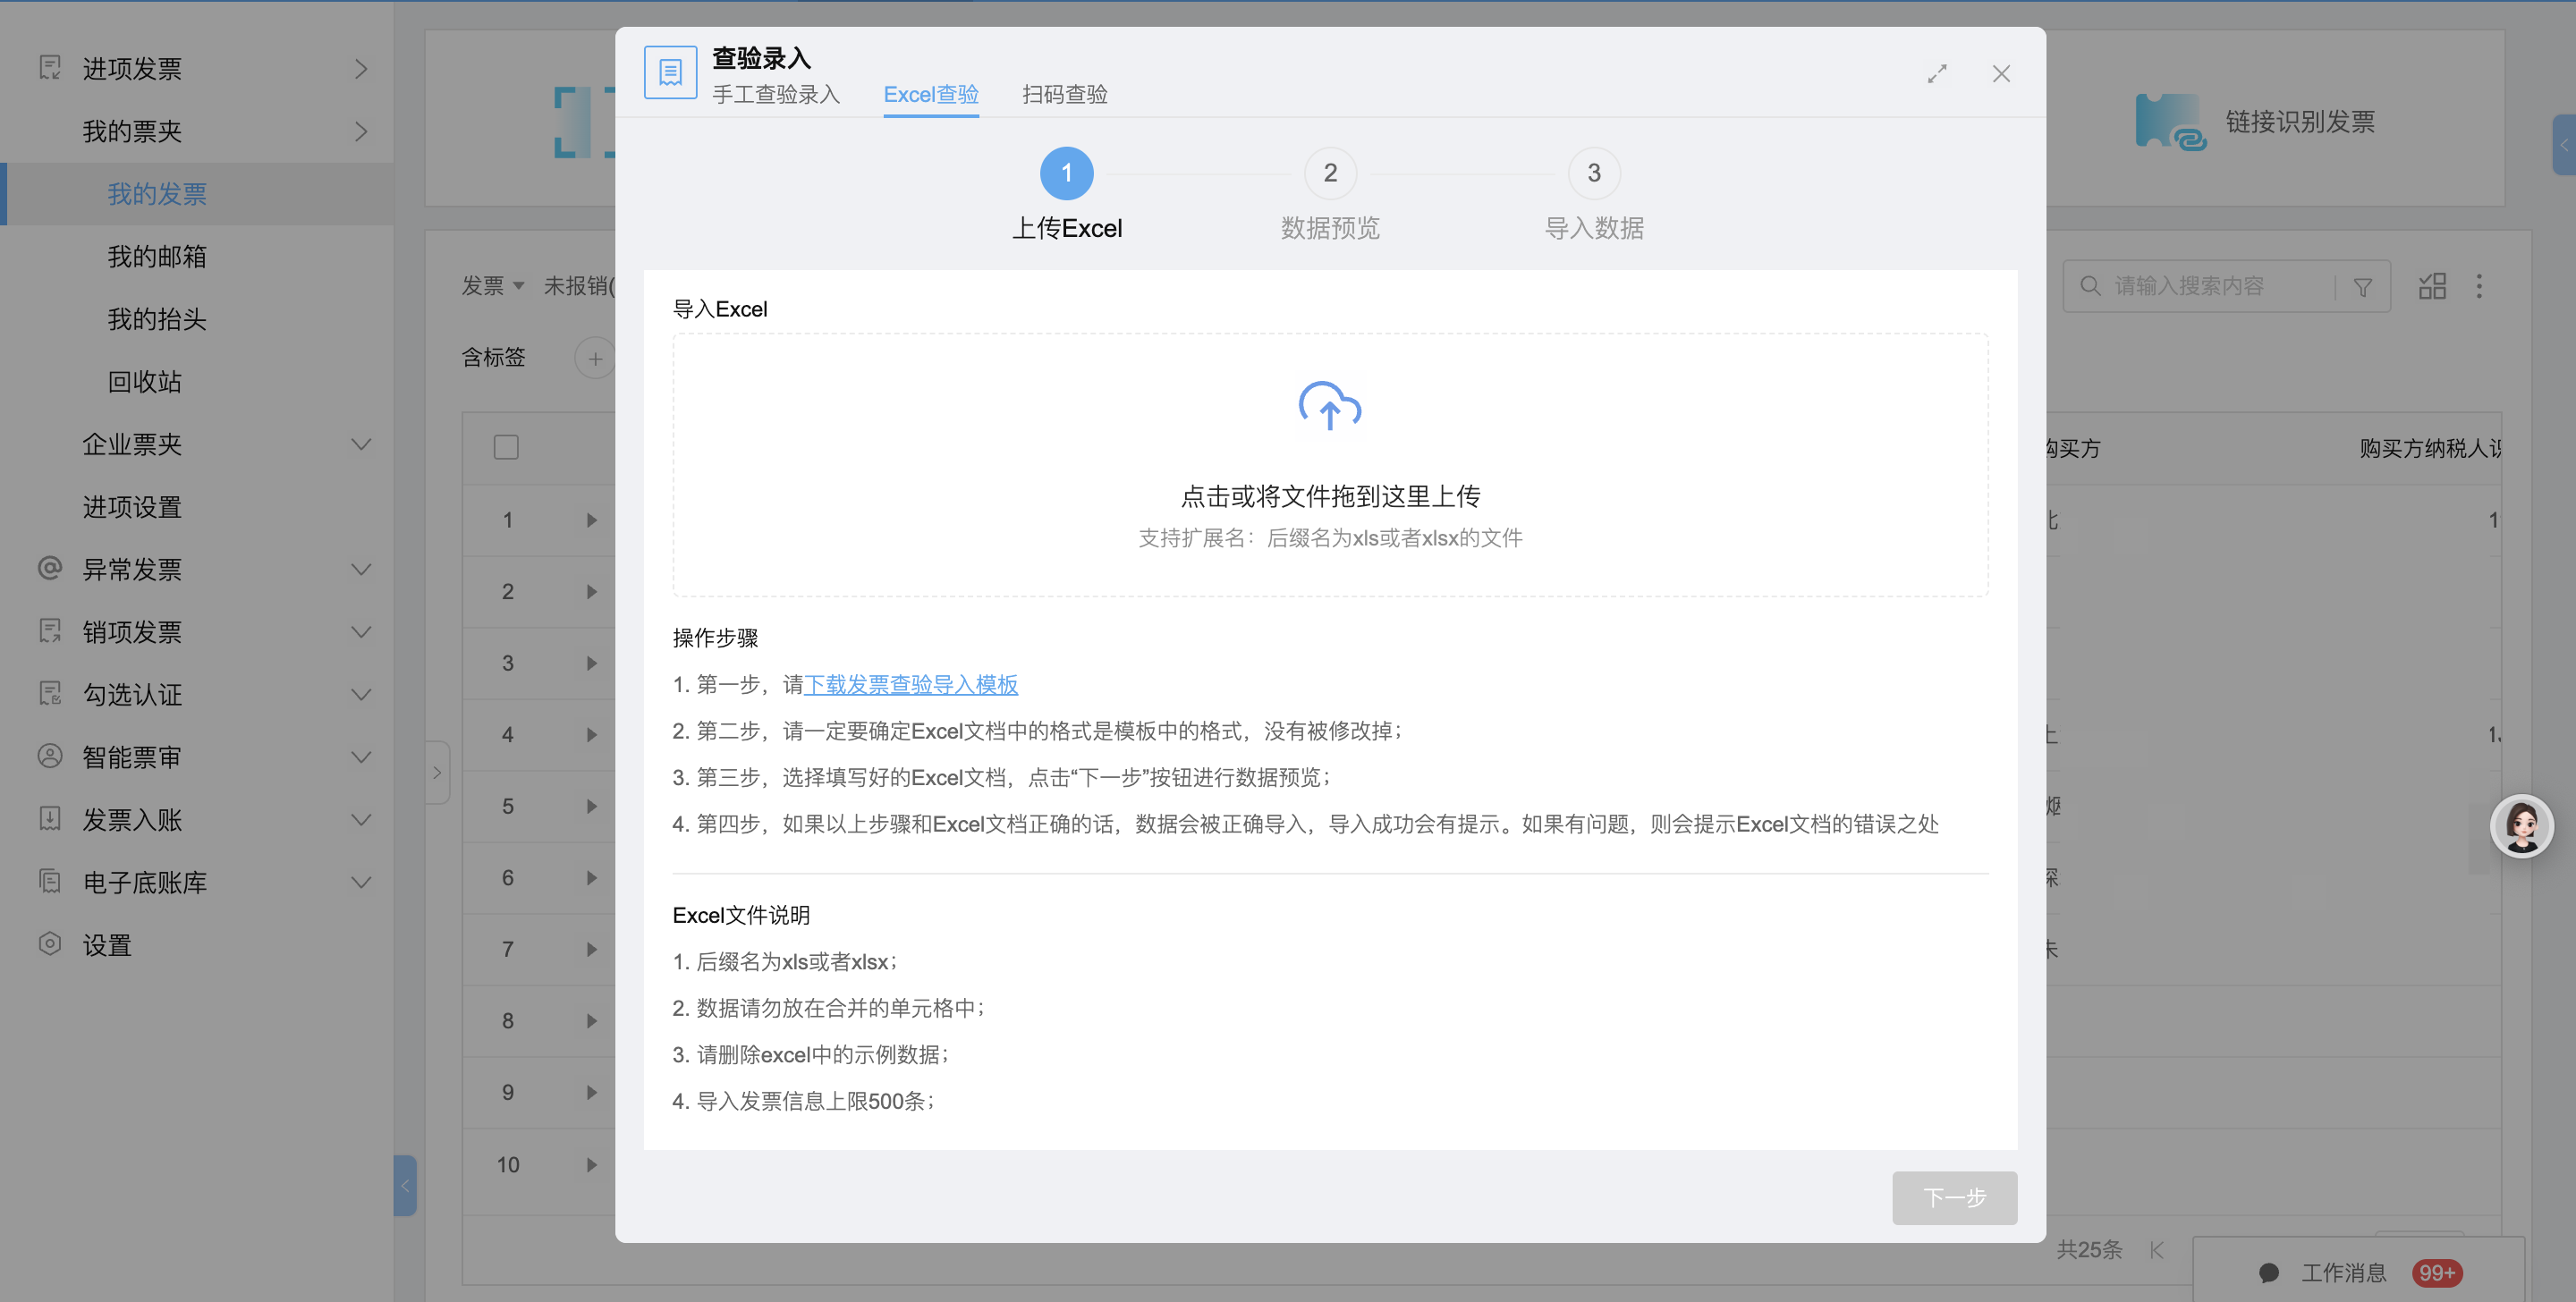The image size is (2576, 1302).
Task: Expand row 5 disclosure triangle
Action: pos(592,806)
